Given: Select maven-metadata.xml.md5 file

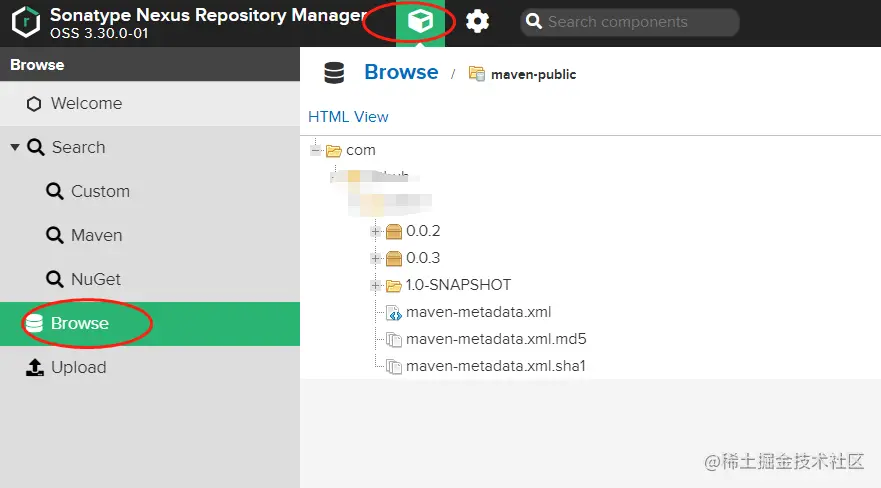Looking at the screenshot, I should (x=496, y=339).
